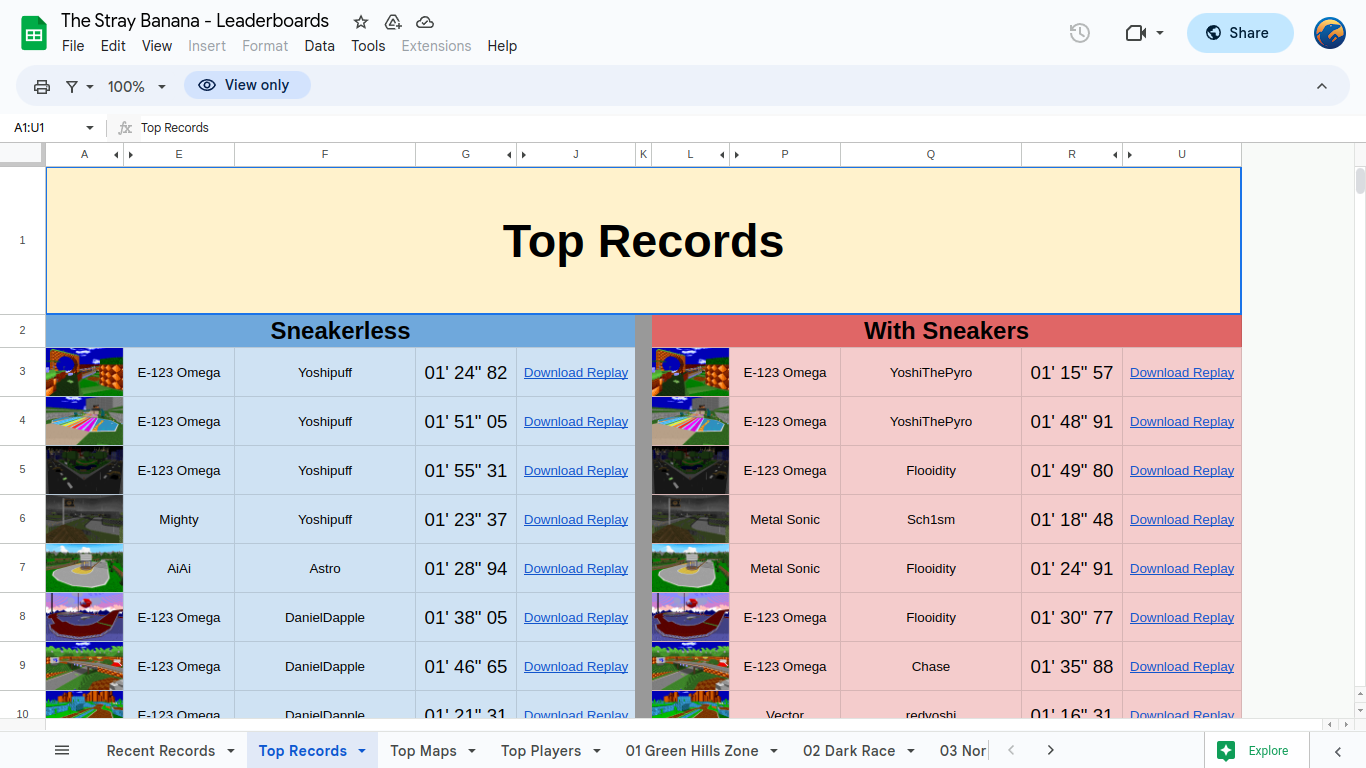Open the Name box dropdown arrow
Viewport: 1366px width, 768px height.
[89, 128]
